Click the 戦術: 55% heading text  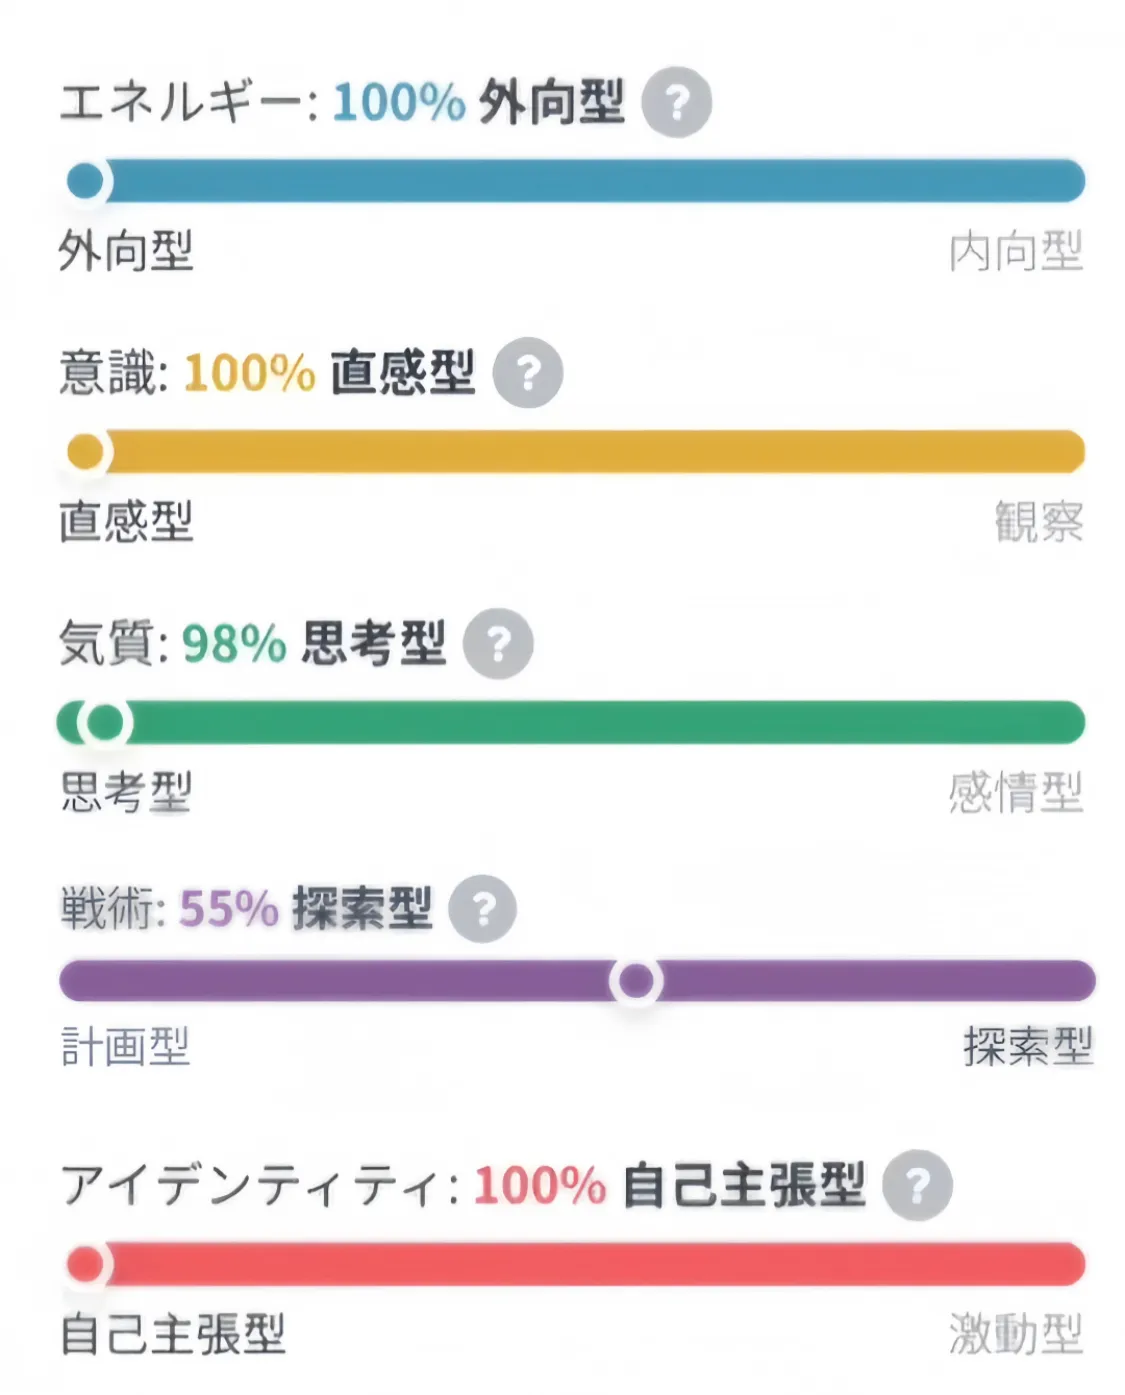[x=169, y=909]
